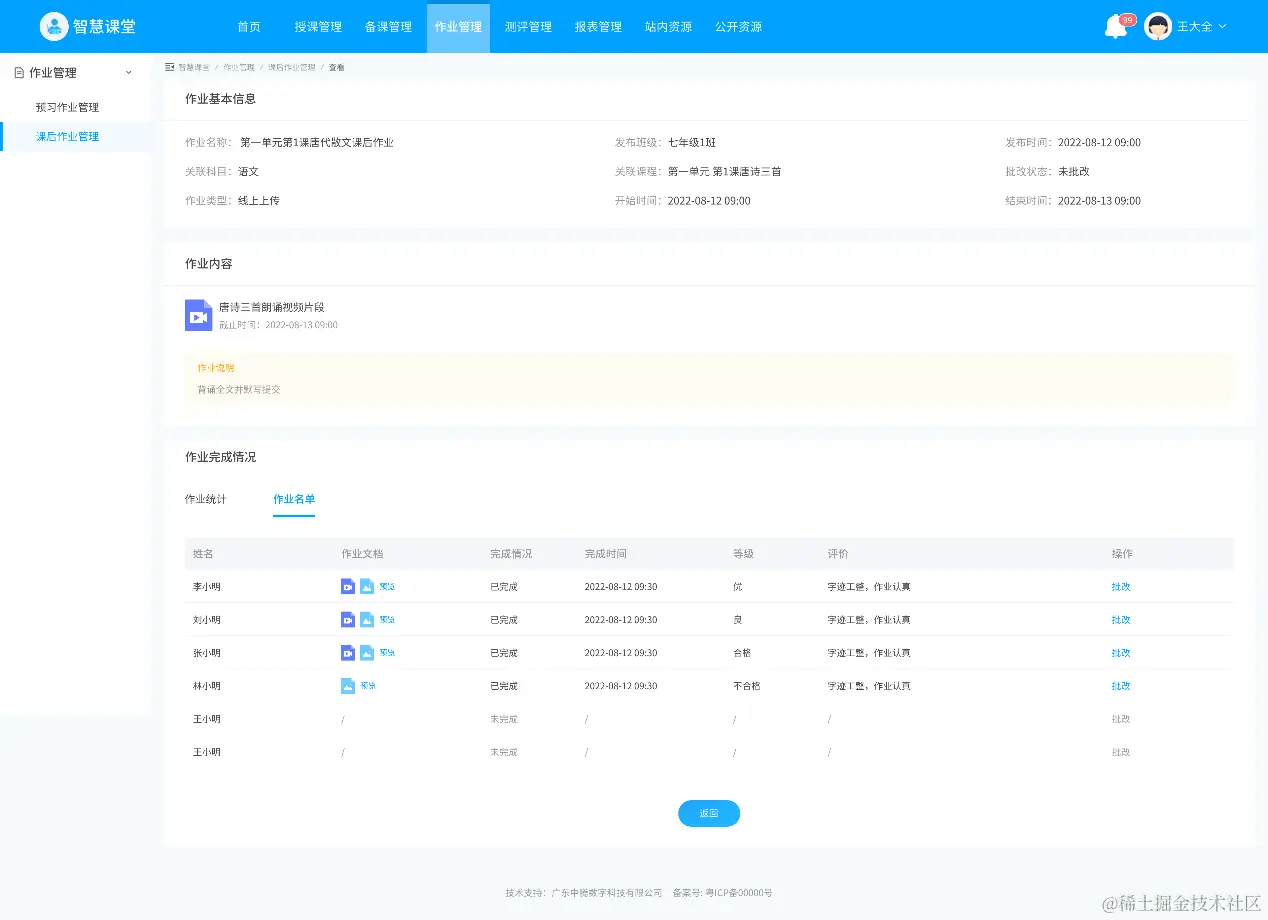Click the class value 七年级1班
1268x920 pixels.
(x=692, y=143)
